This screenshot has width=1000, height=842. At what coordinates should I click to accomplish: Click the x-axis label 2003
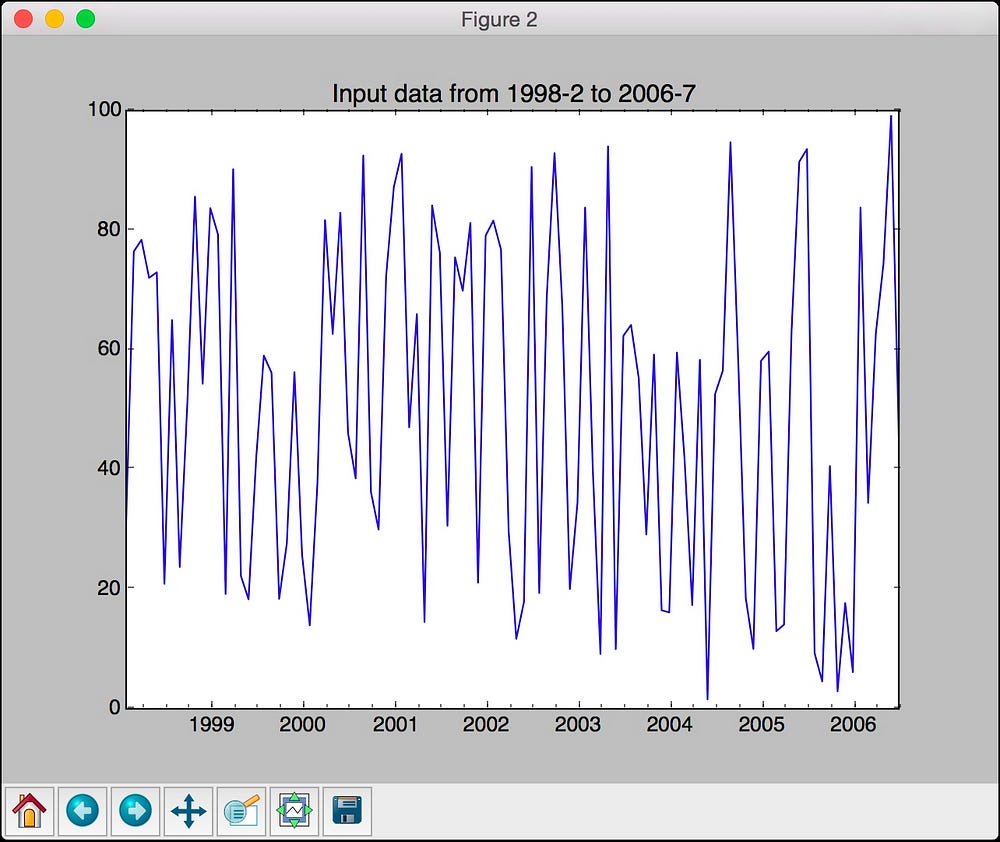point(578,725)
